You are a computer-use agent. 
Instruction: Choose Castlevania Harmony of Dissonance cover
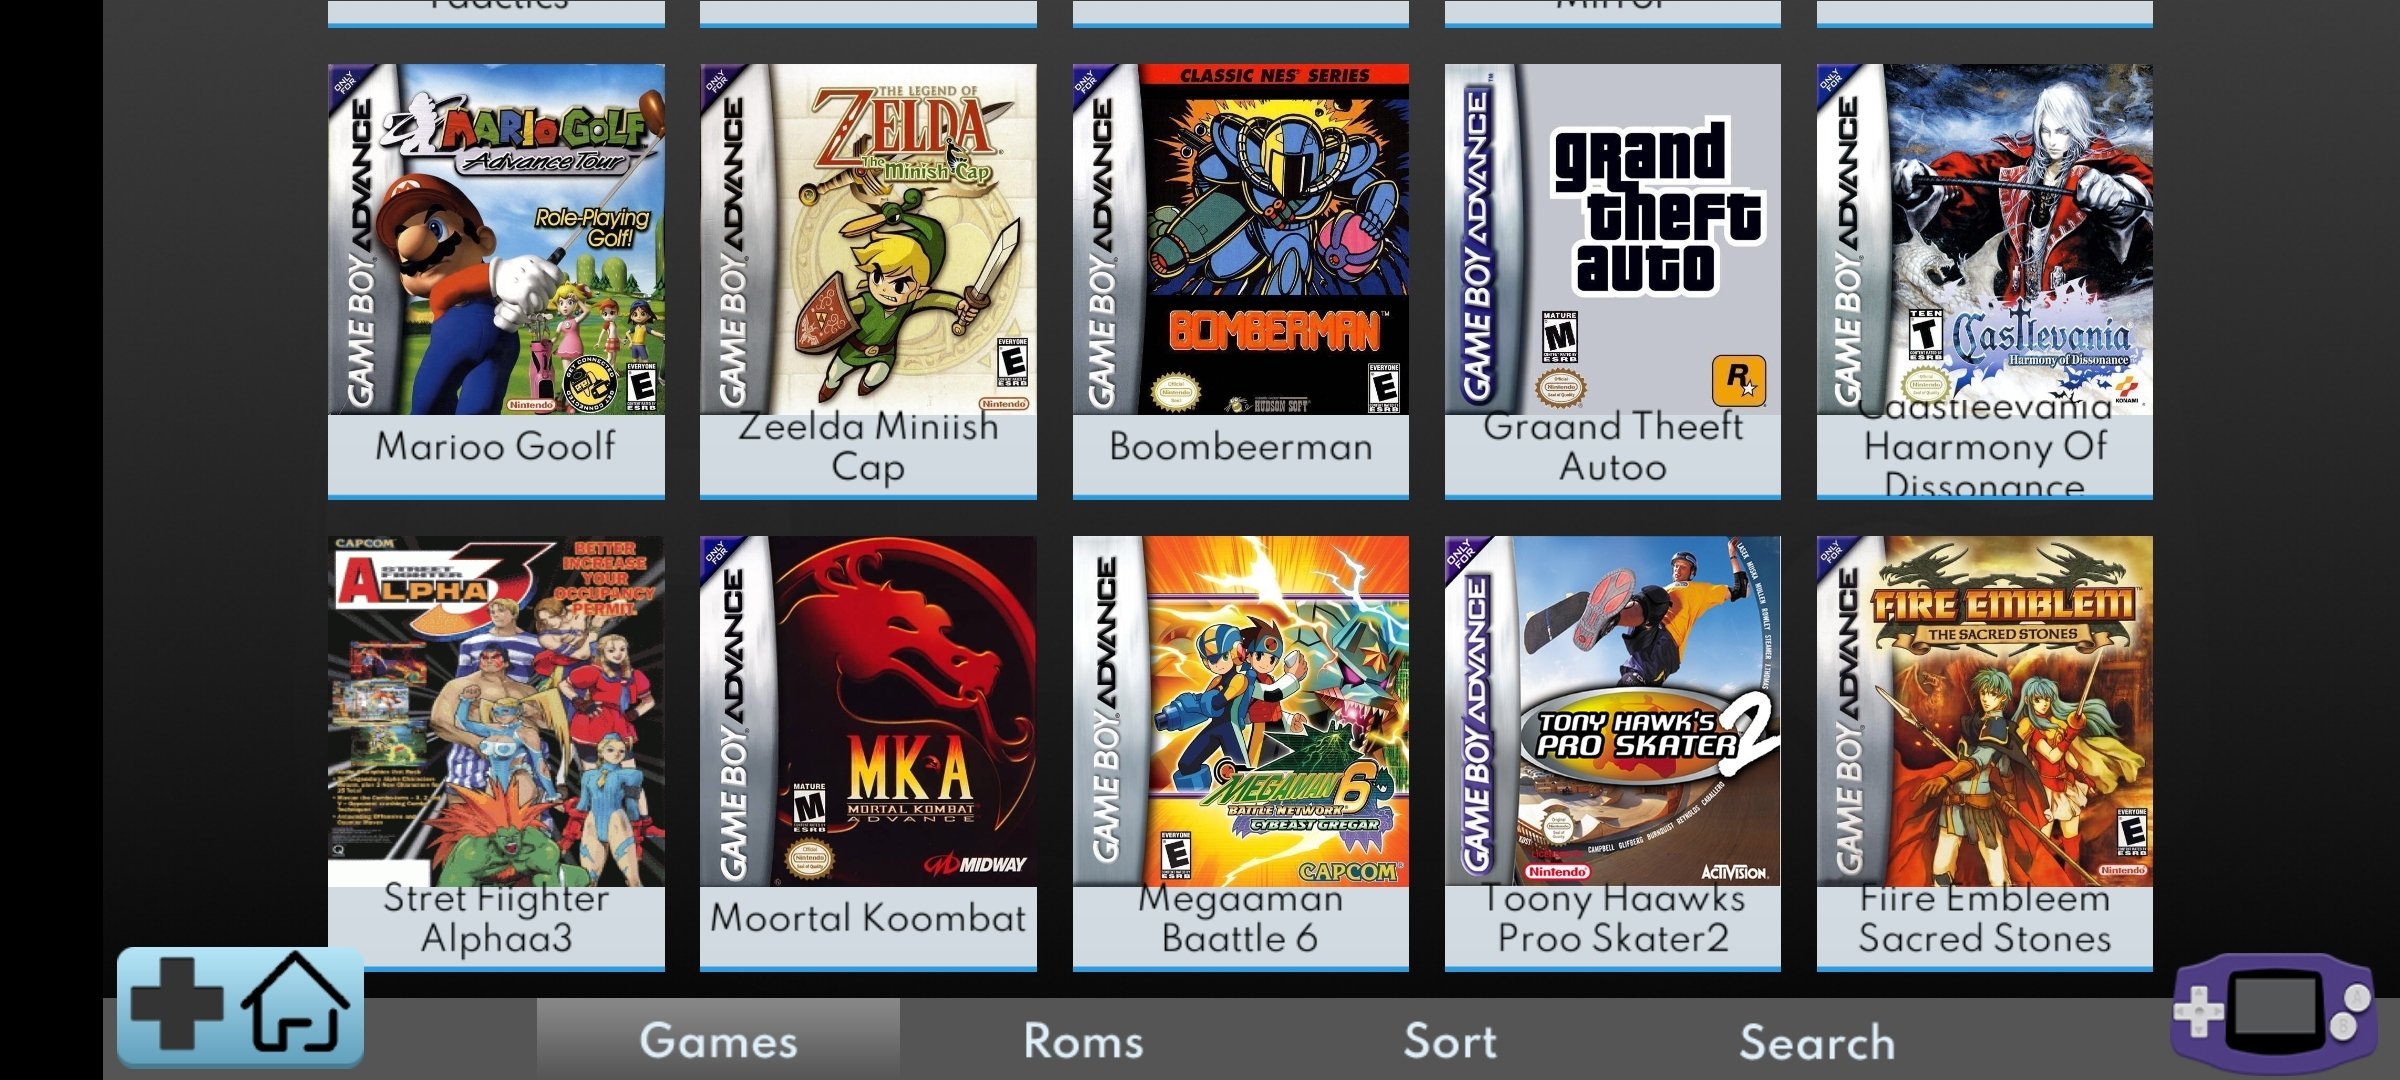[1985, 239]
